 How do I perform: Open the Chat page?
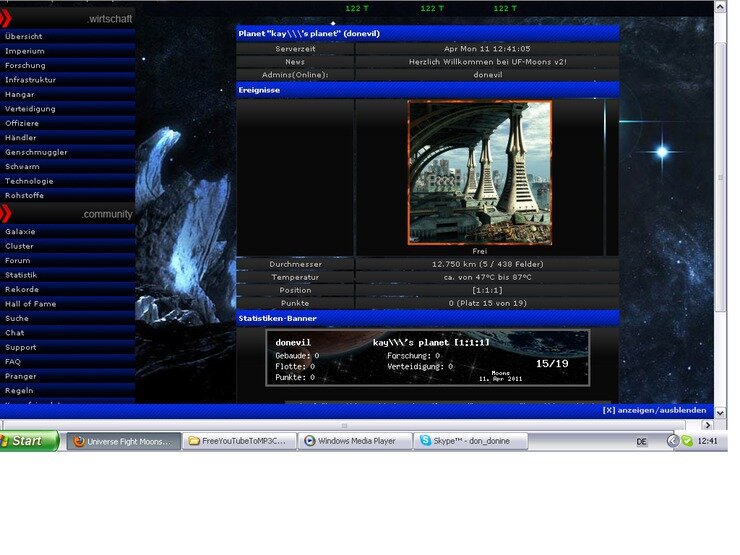[x=14, y=333]
